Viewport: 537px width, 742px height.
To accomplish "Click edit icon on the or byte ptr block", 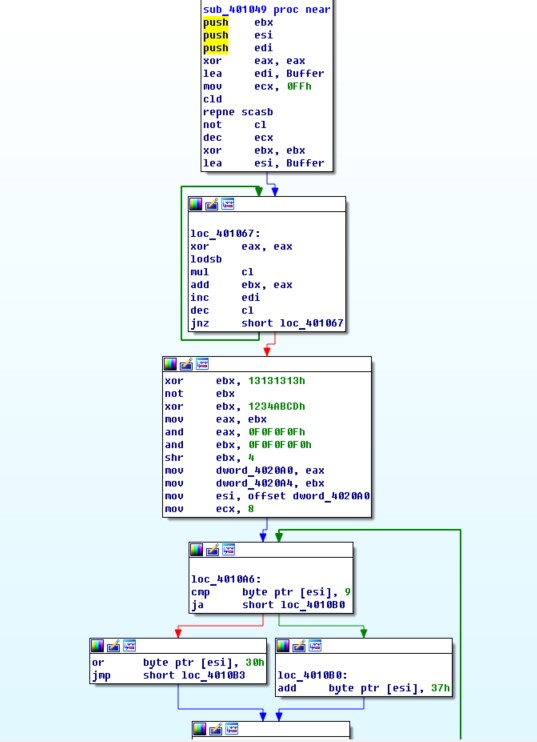I will coord(113,645).
